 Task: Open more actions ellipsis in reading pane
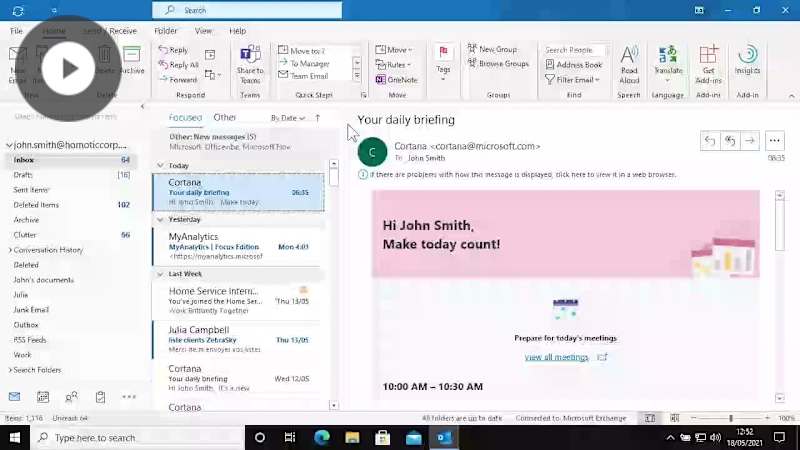pos(774,140)
